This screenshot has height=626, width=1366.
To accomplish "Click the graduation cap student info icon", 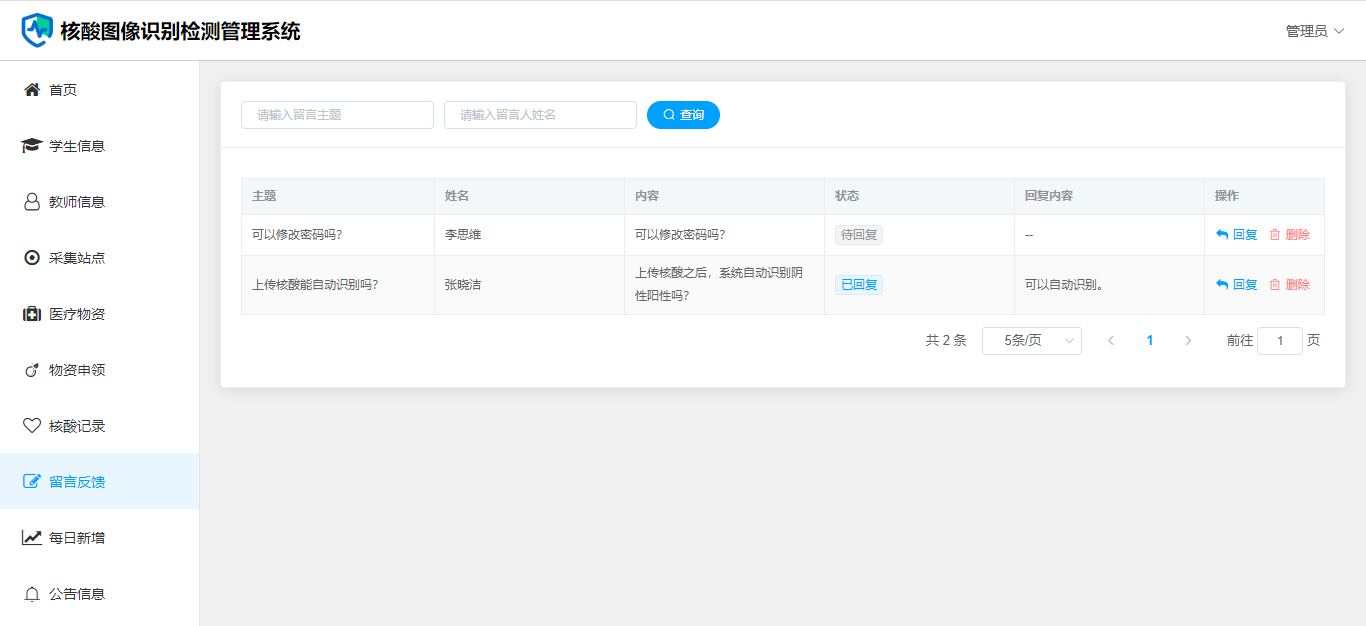I will point(32,146).
